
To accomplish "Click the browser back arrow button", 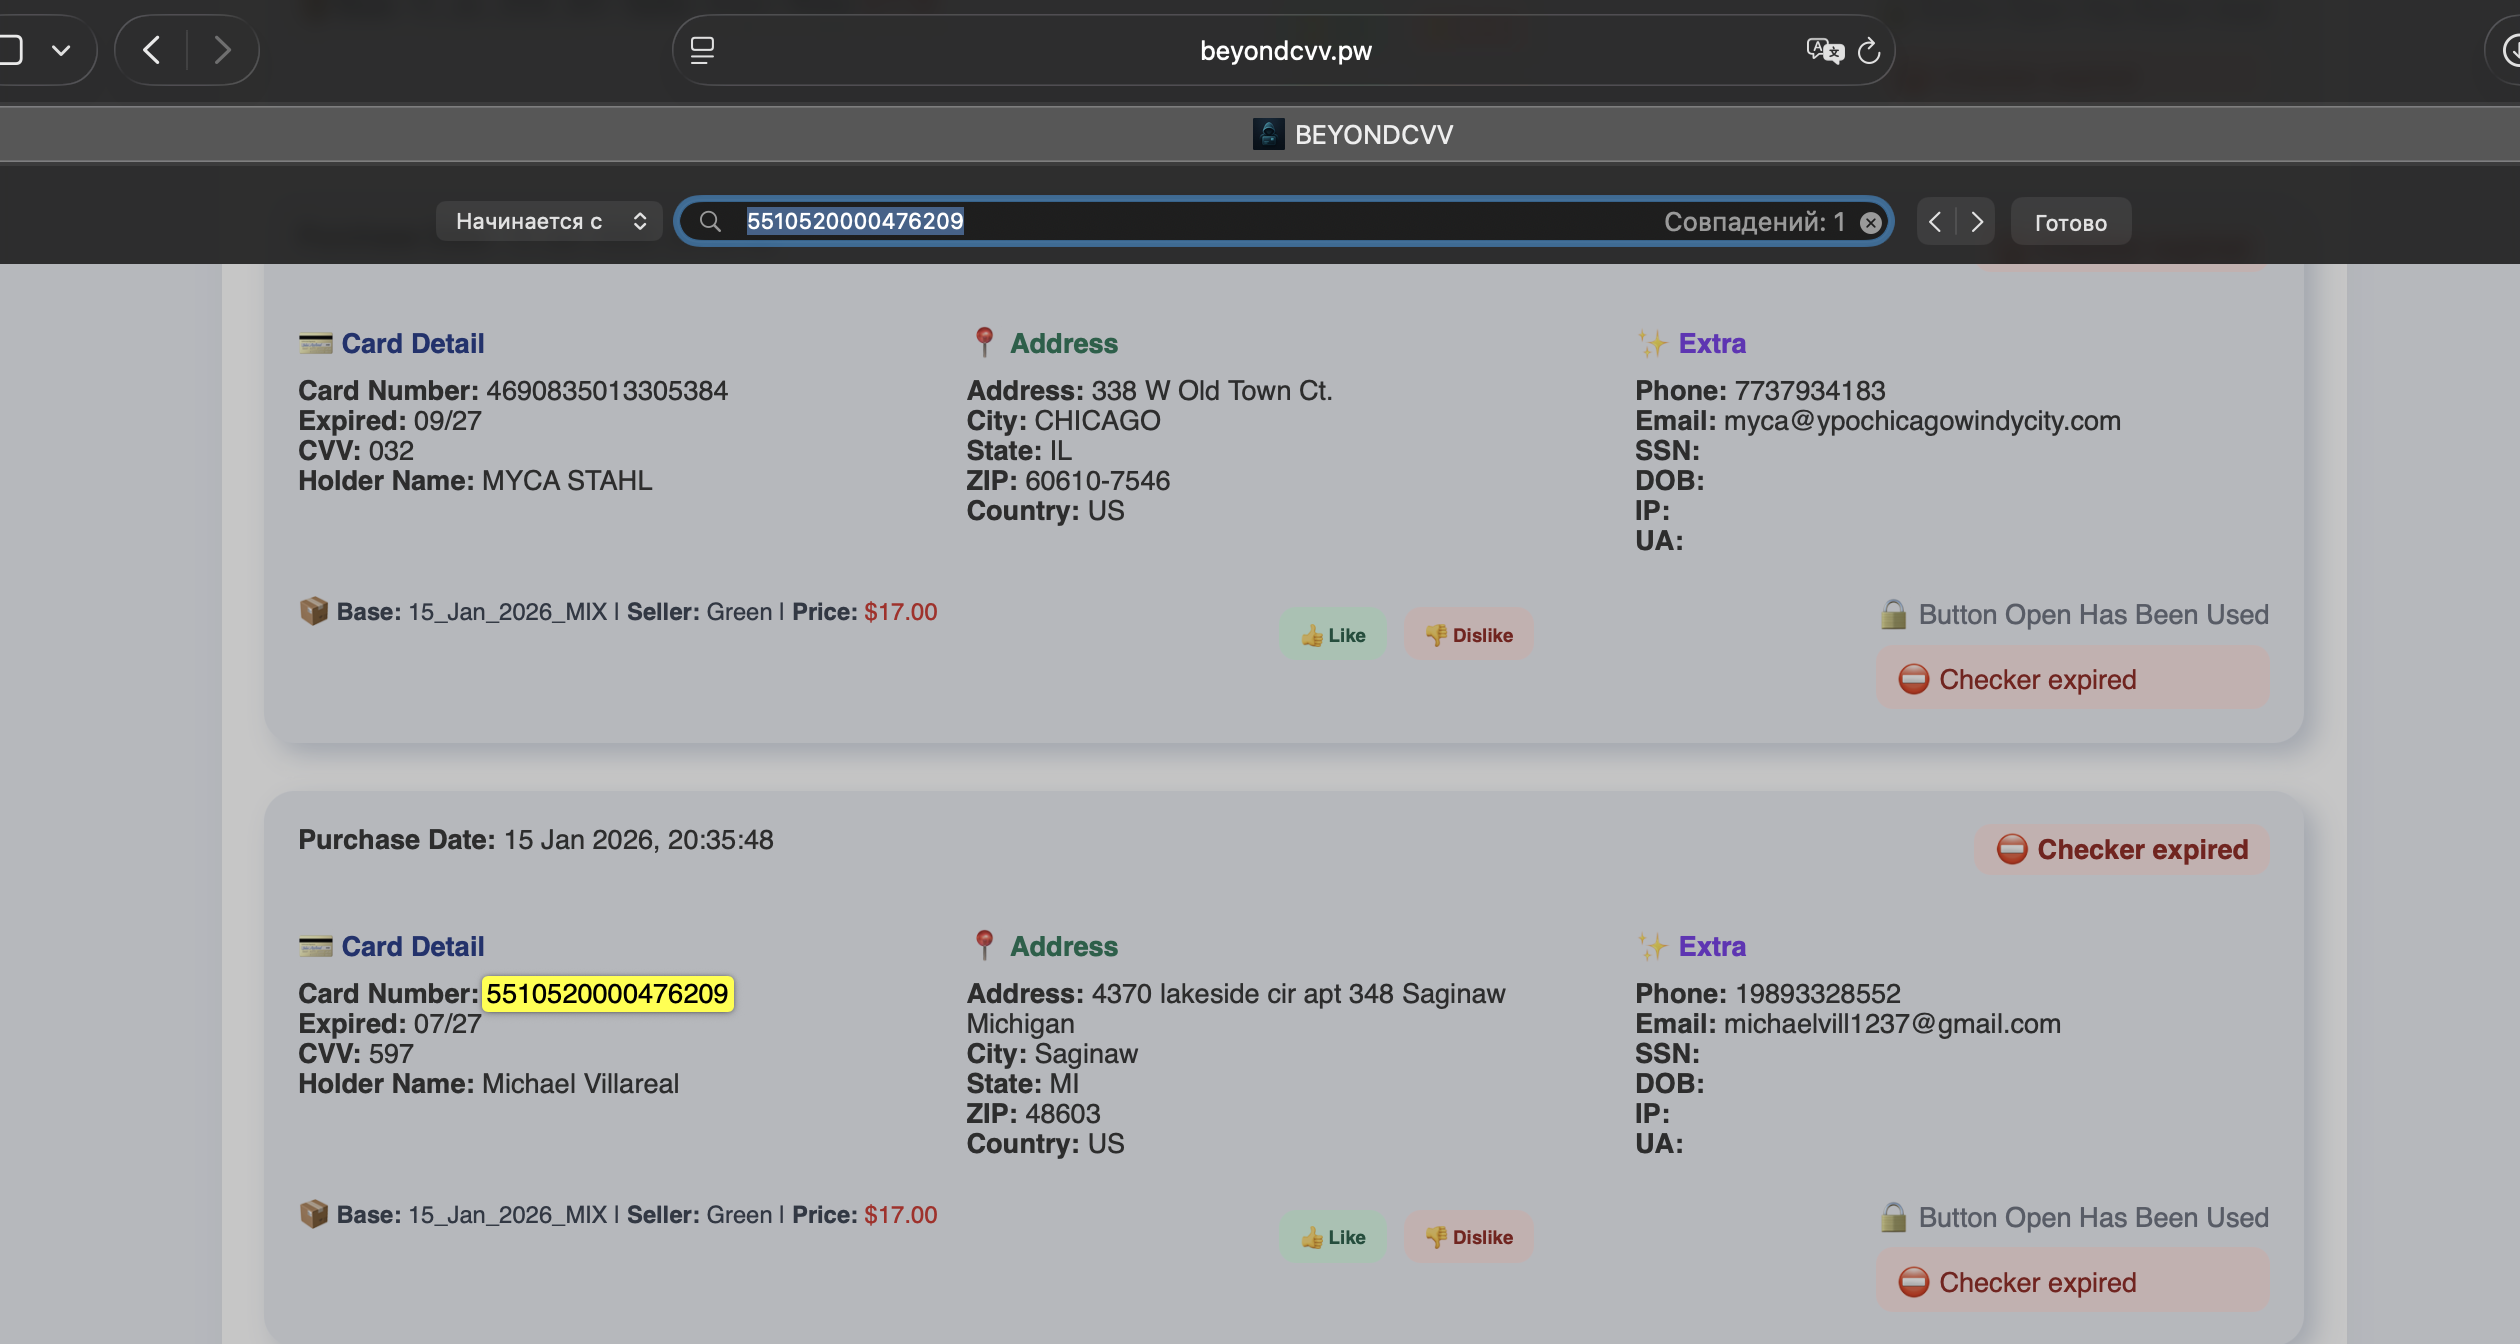I will (152, 50).
